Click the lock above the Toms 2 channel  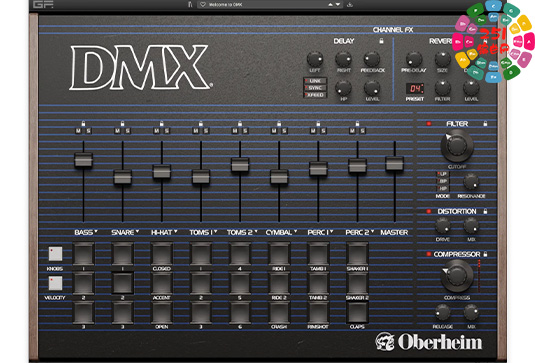[x=240, y=124]
